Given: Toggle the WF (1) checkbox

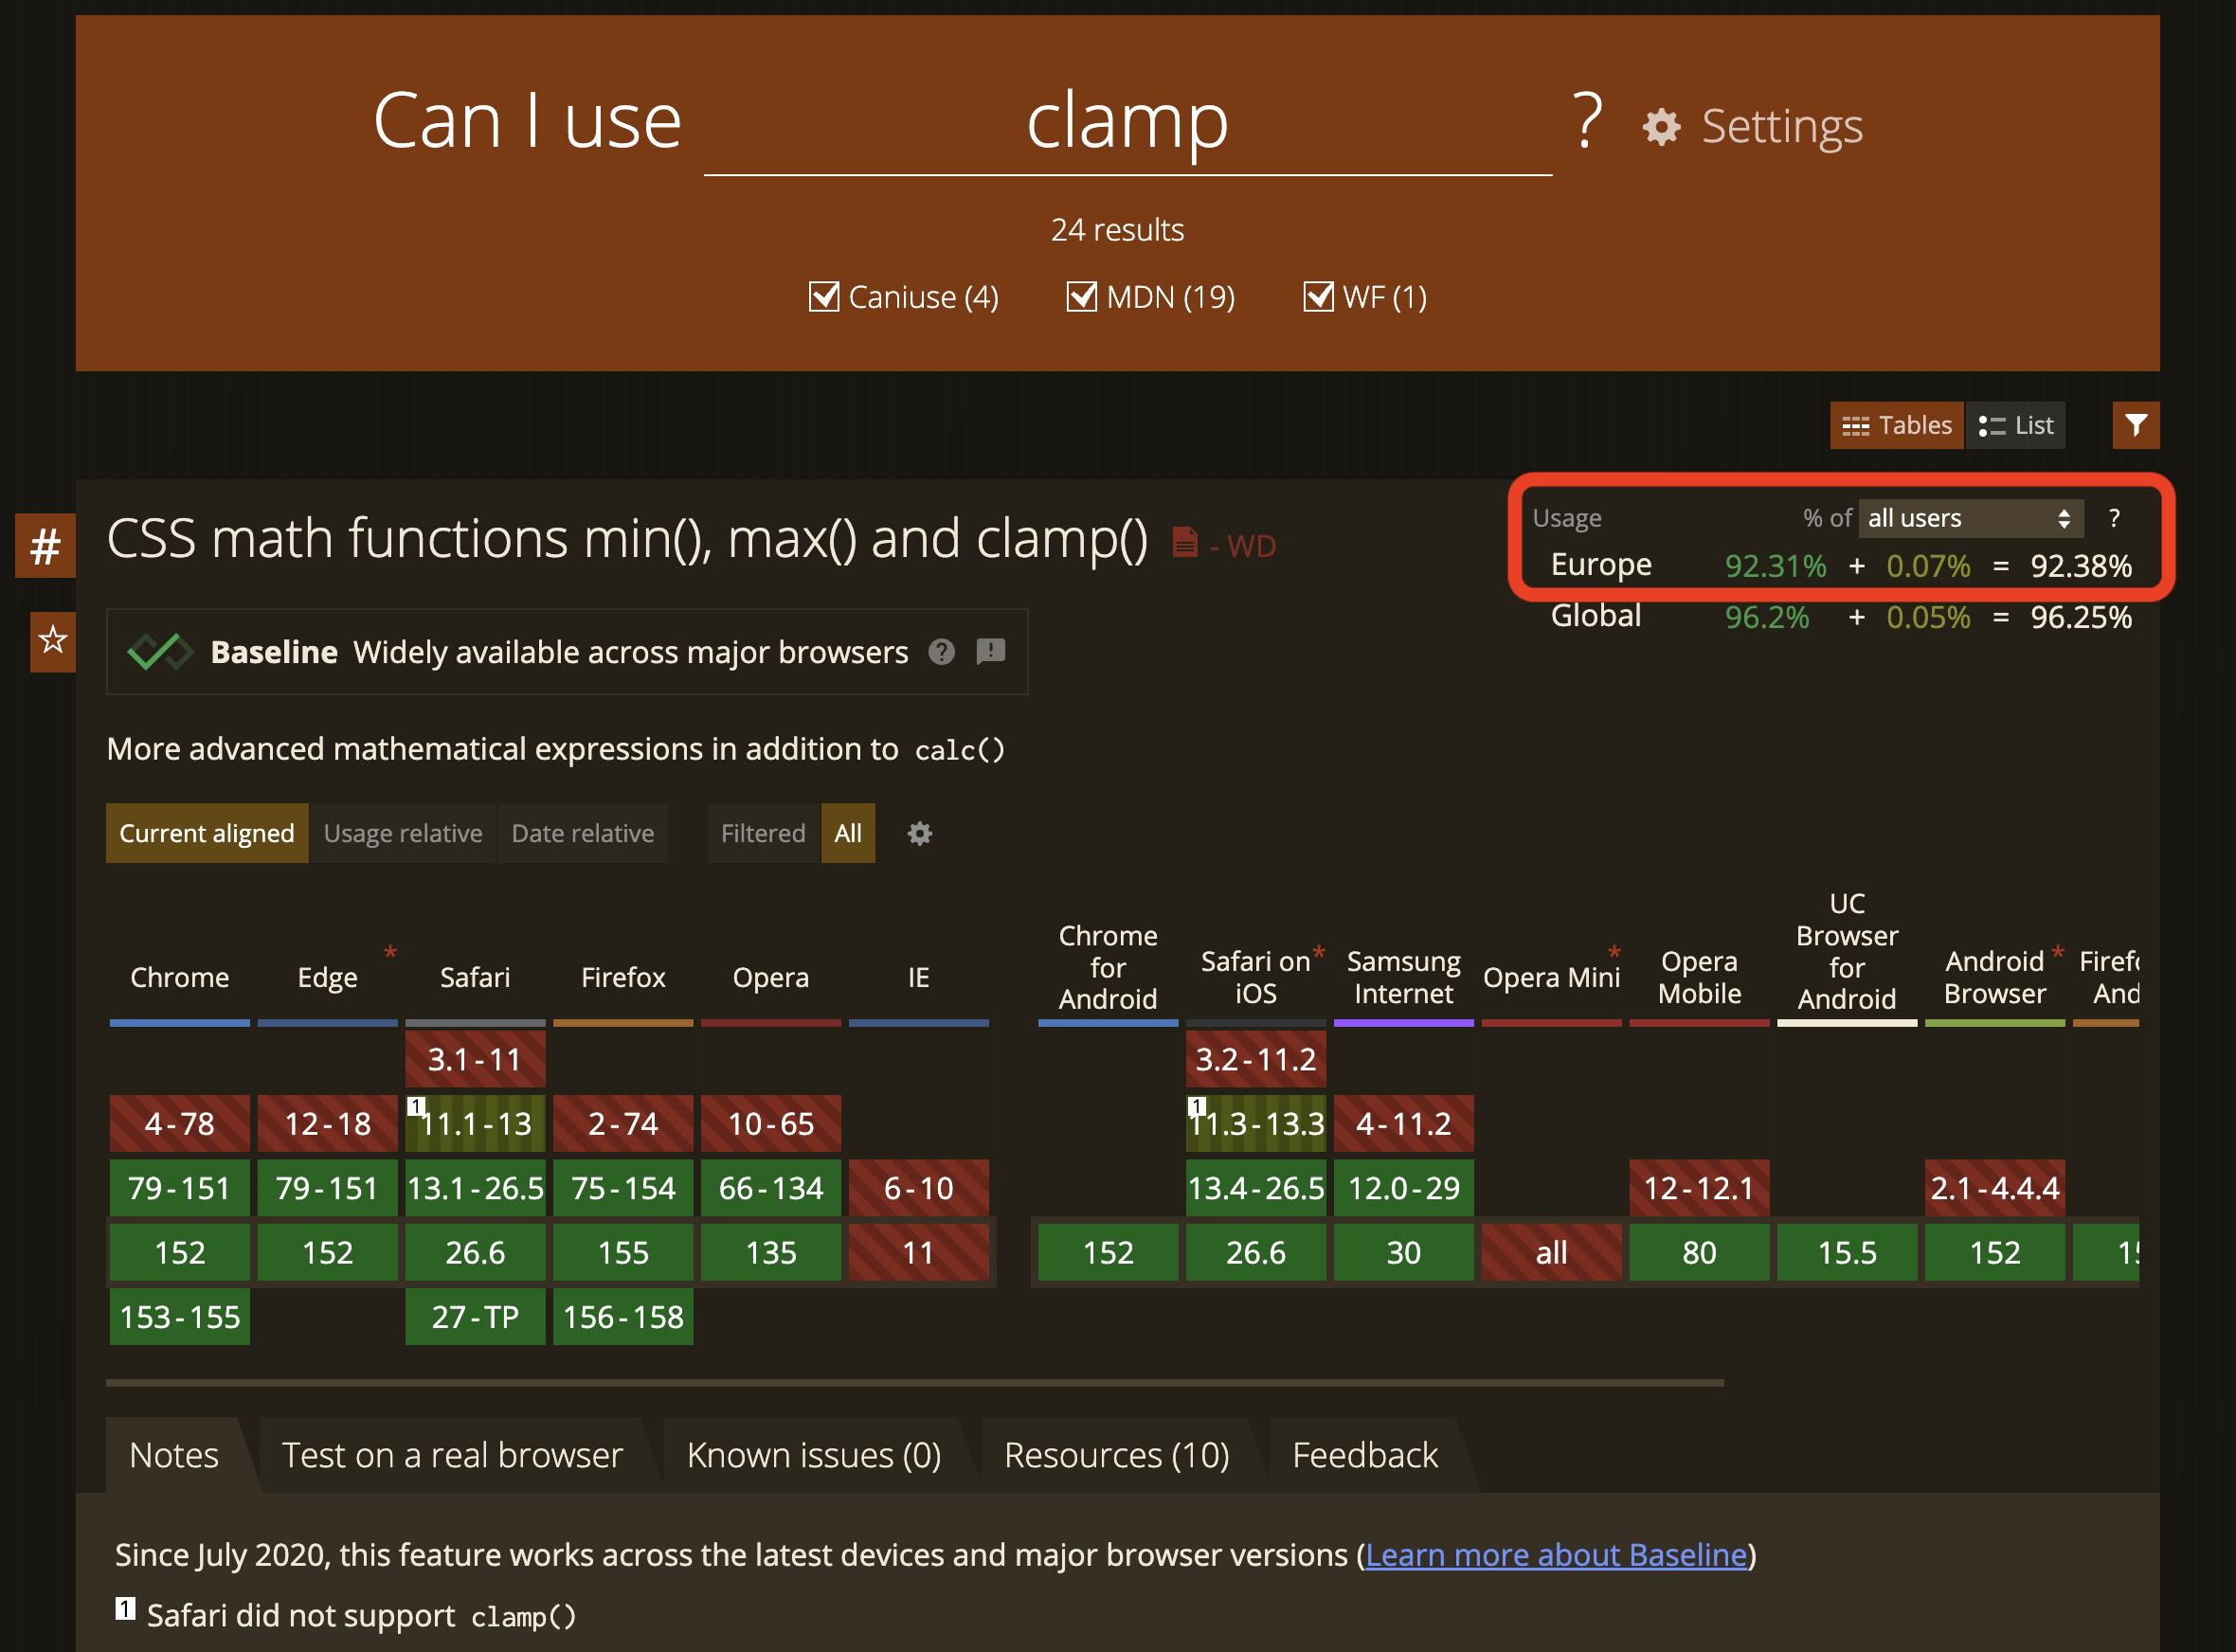Looking at the screenshot, I should pyautogui.click(x=1318, y=296).
